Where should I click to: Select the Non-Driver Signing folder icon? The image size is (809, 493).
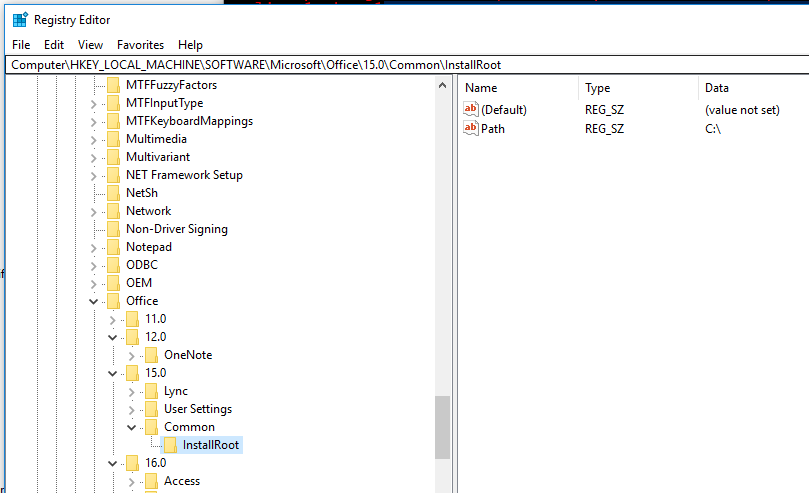[114, 229]
